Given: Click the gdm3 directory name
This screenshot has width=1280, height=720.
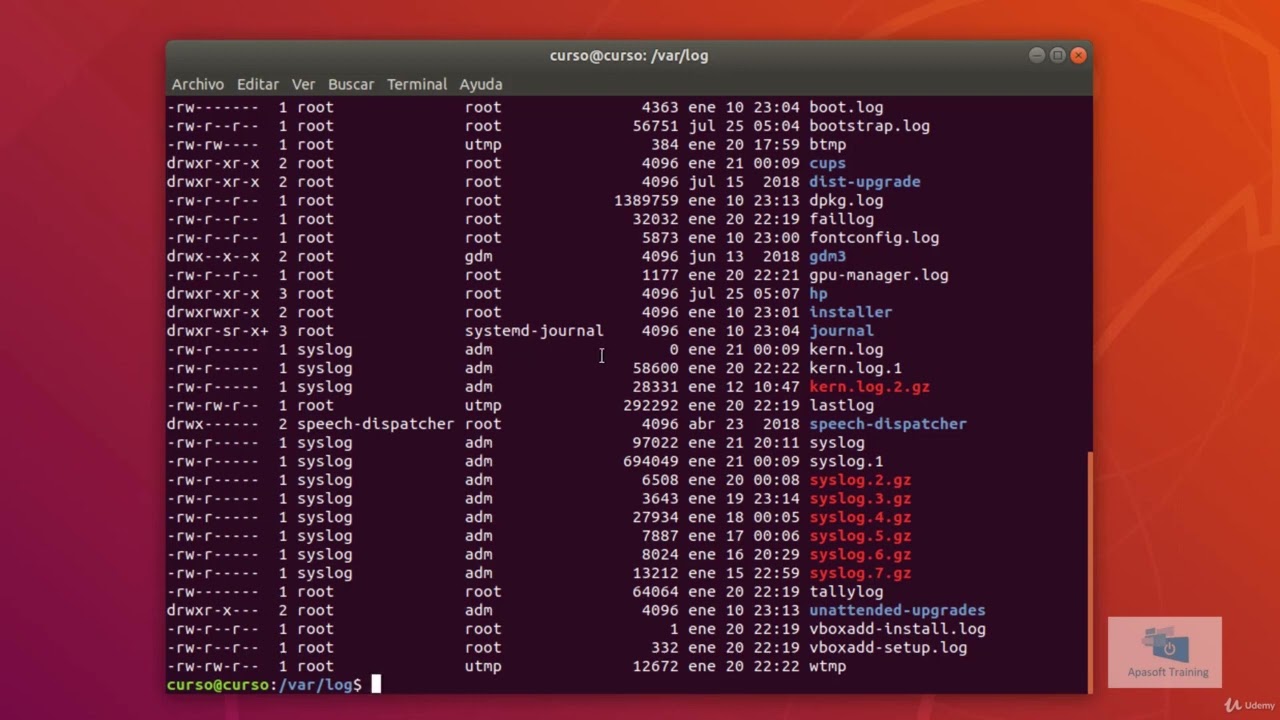Looking at the screenshot, I should pos(827,256).
